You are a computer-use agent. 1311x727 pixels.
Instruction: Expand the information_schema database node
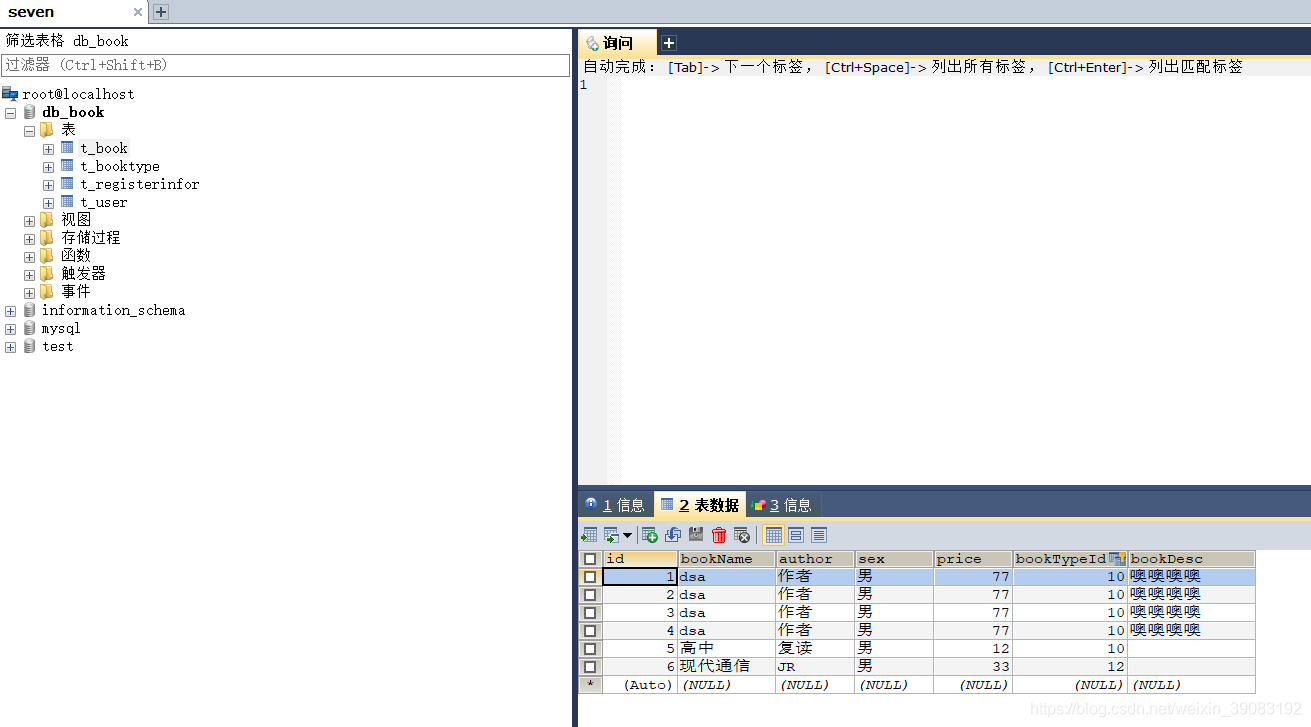(10, 311)
